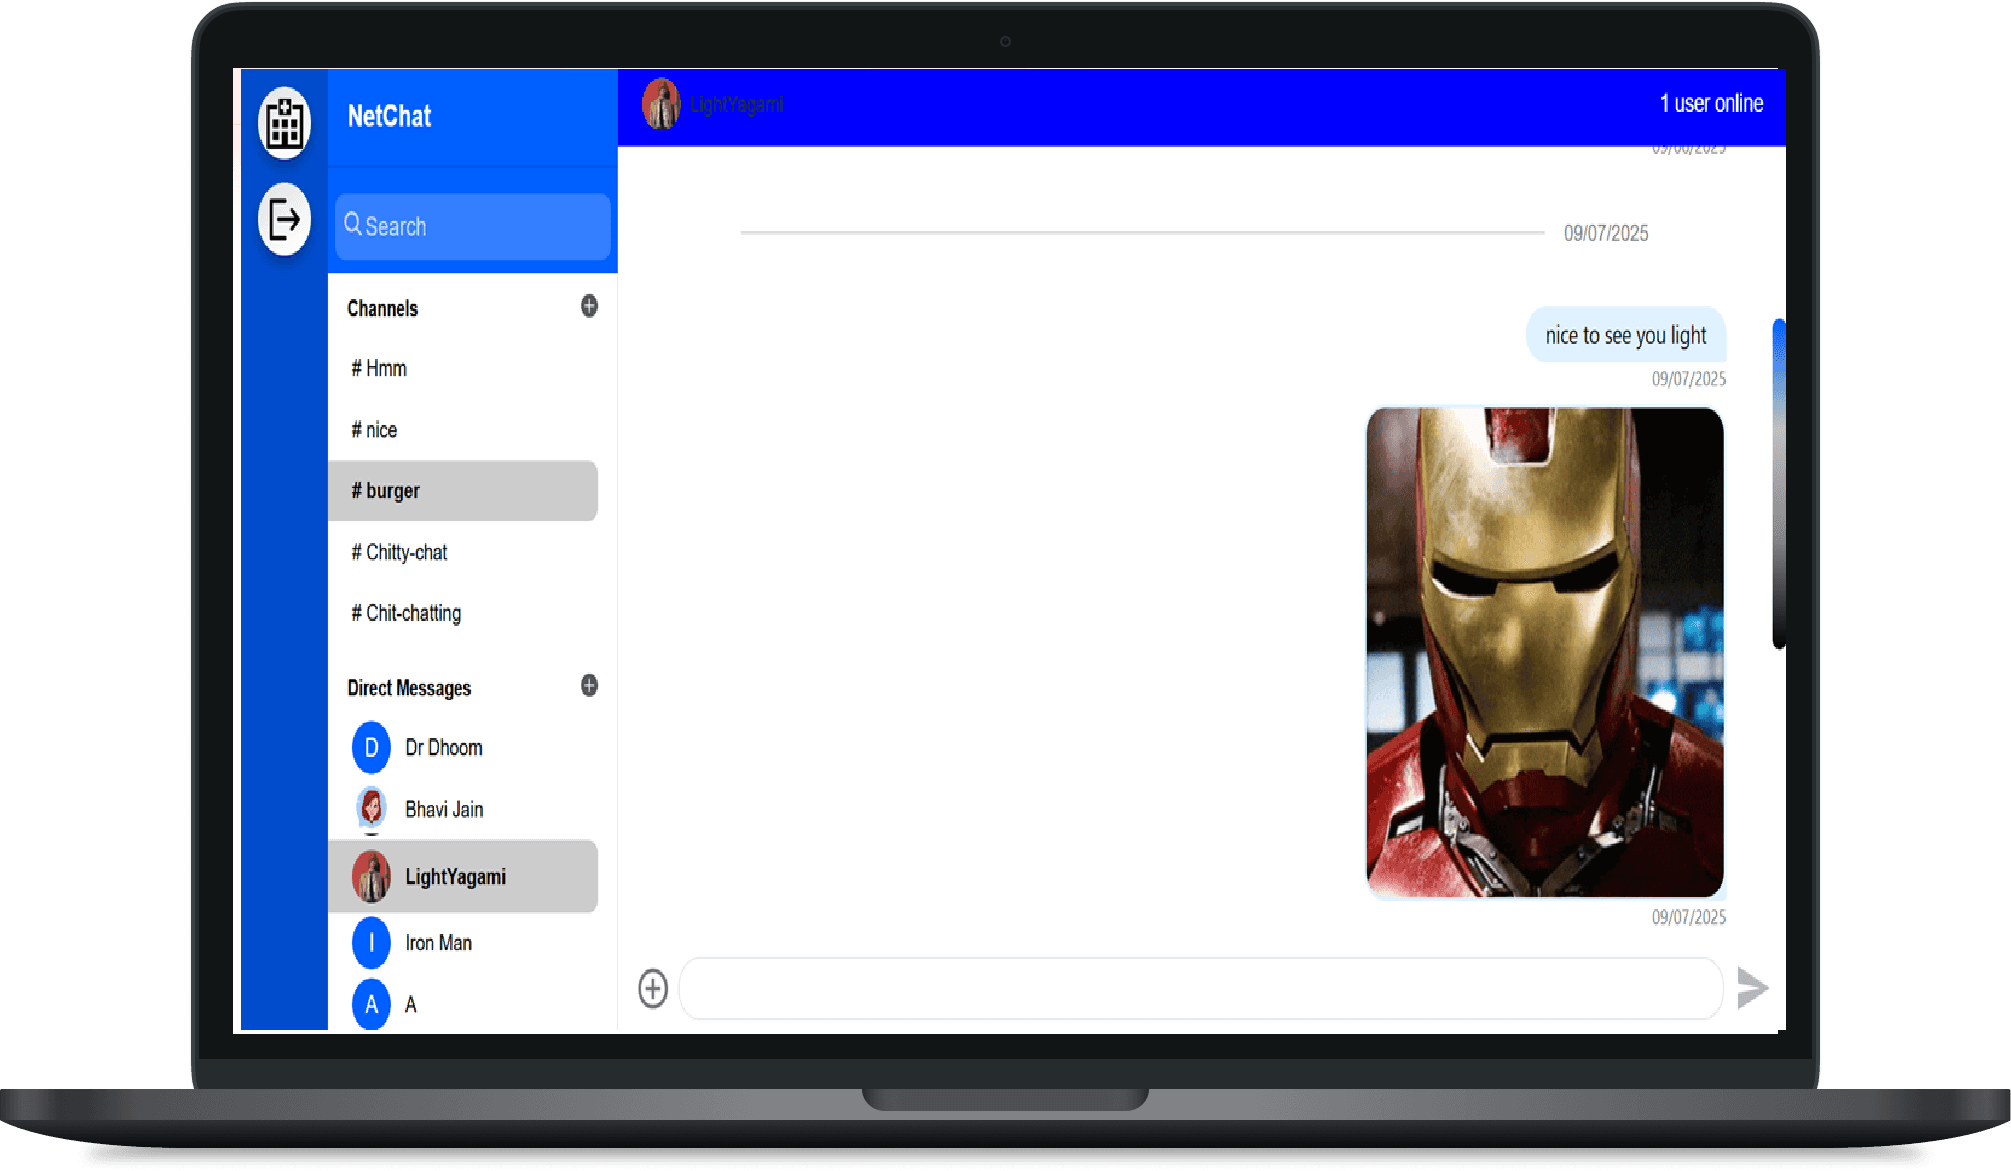Image resolution: width=2011 pixels, height=1171 pixels.
Task: Click LightYagami's avatar in sidebar list
Action: 371,877
